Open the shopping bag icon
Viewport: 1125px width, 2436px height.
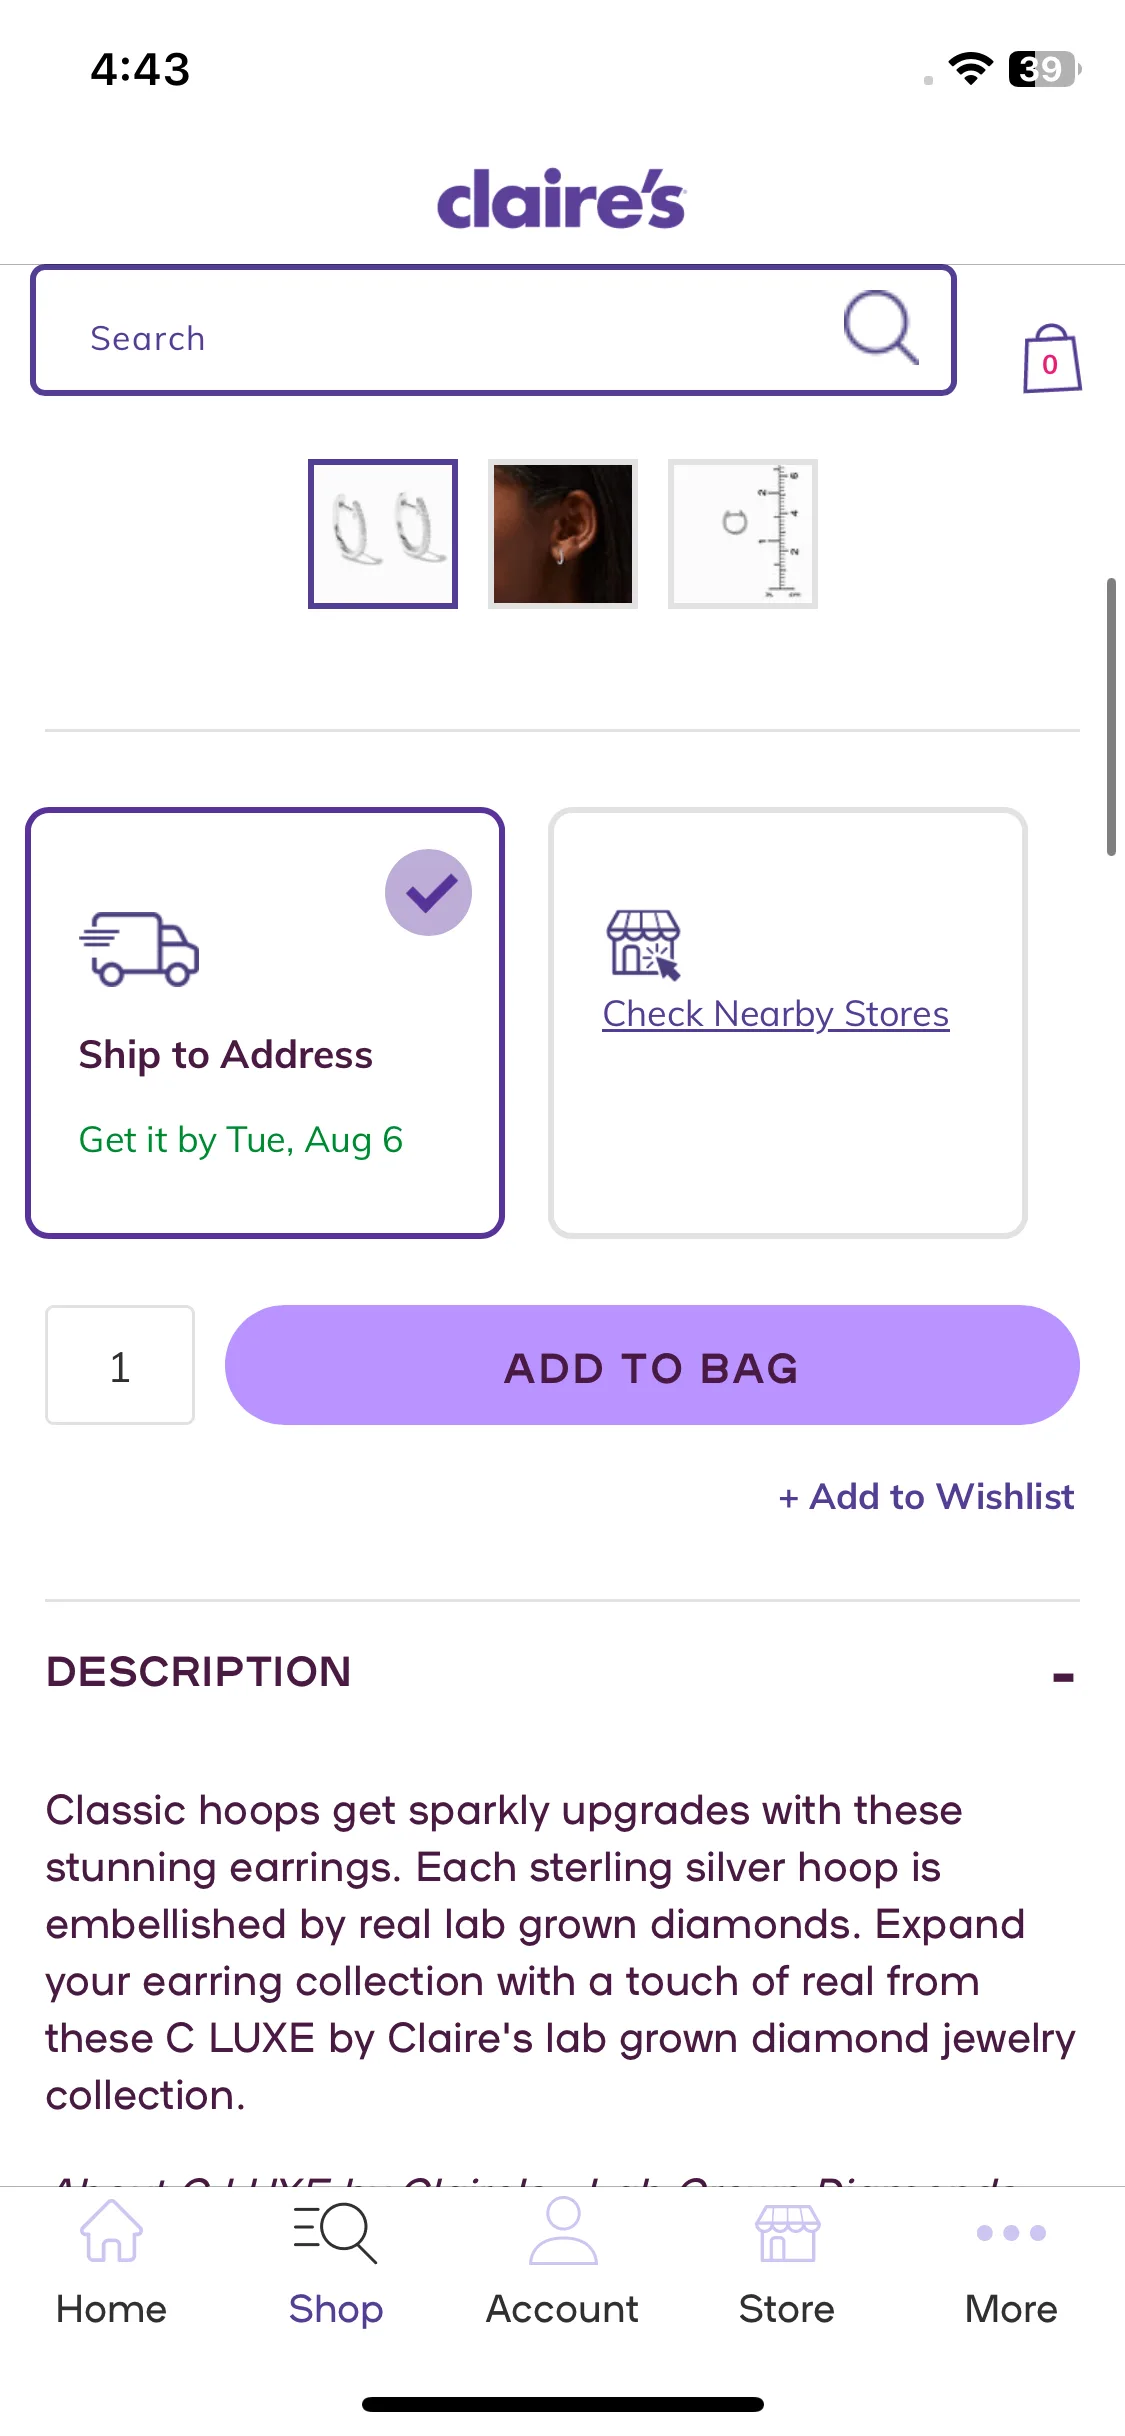[x=1052, y=358]
